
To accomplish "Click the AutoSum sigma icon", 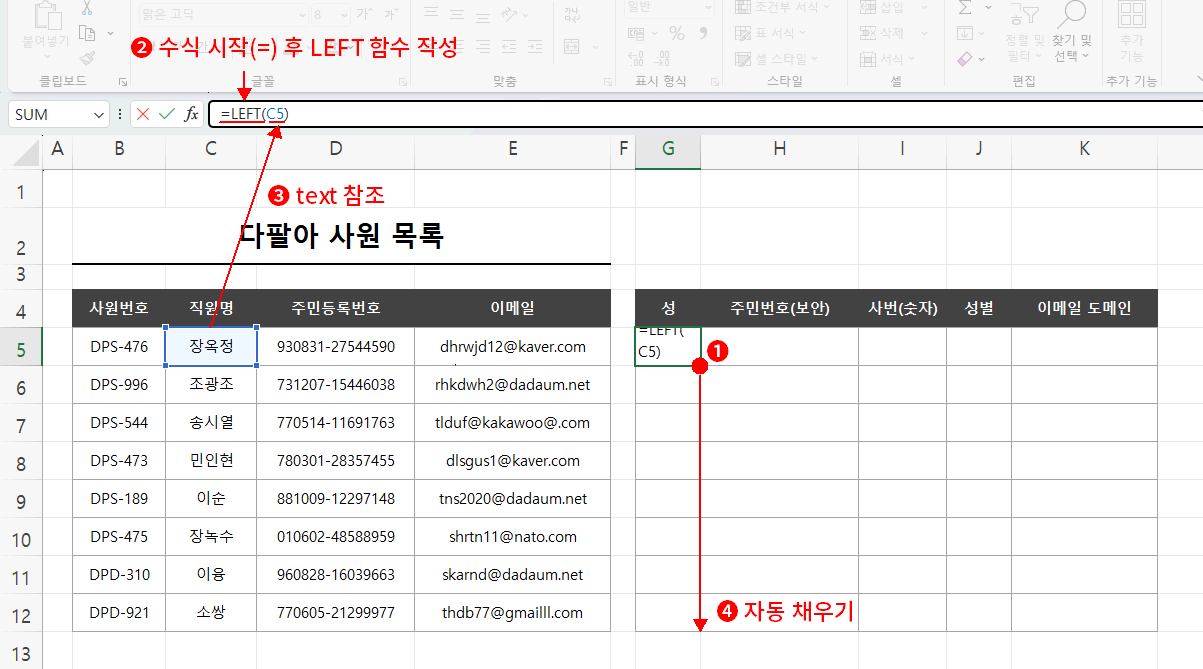I will pyautogui.click(x=965, y=8).
